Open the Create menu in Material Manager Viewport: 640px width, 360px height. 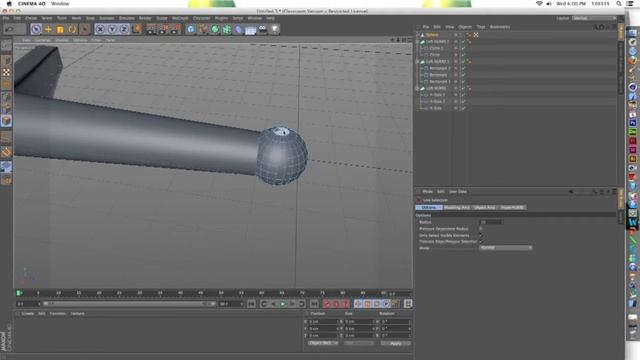tap(28, 314)
